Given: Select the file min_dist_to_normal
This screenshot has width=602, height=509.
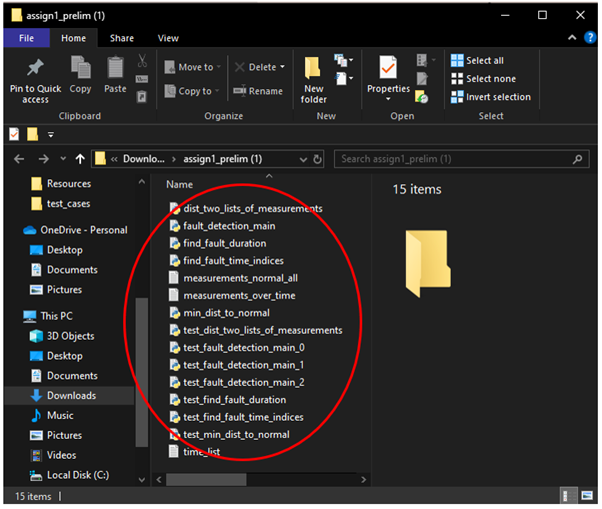Looking at the screenshot, I should pos(219,313).
